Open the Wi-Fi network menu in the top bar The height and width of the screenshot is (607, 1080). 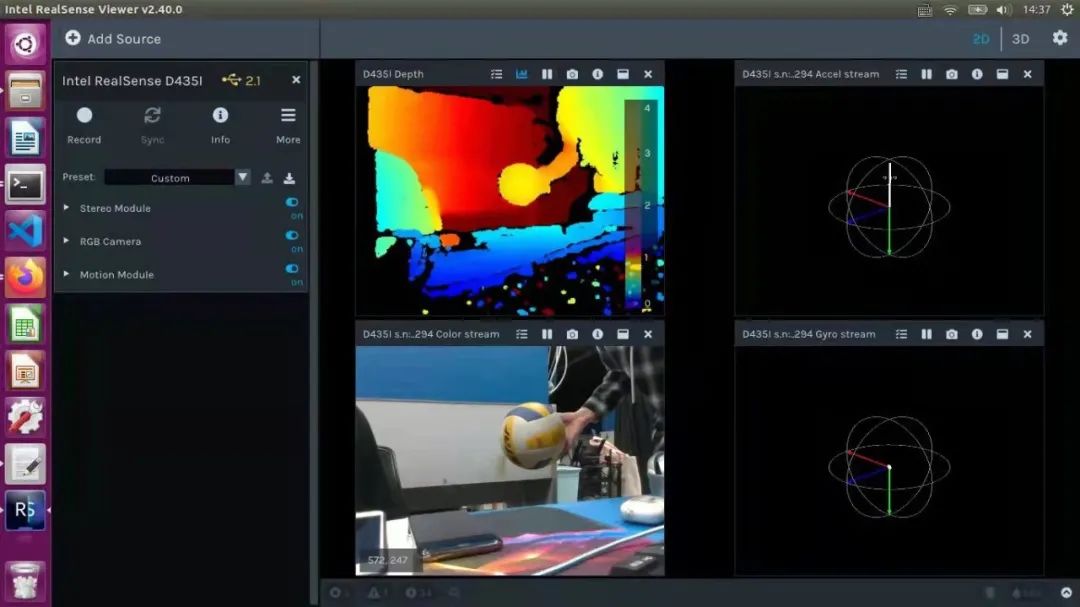click(950, 10)
